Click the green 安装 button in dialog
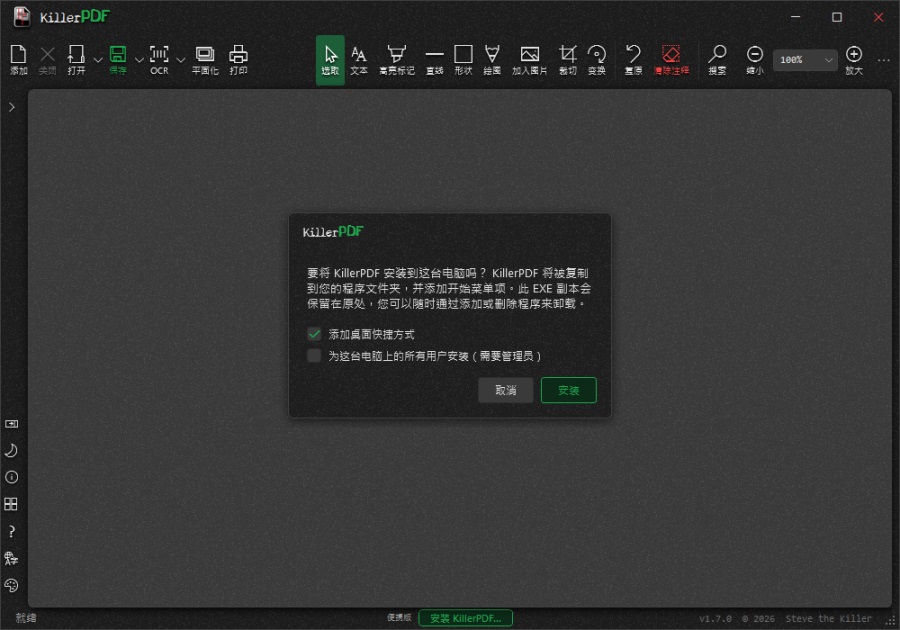 click(x=569, y=390)
